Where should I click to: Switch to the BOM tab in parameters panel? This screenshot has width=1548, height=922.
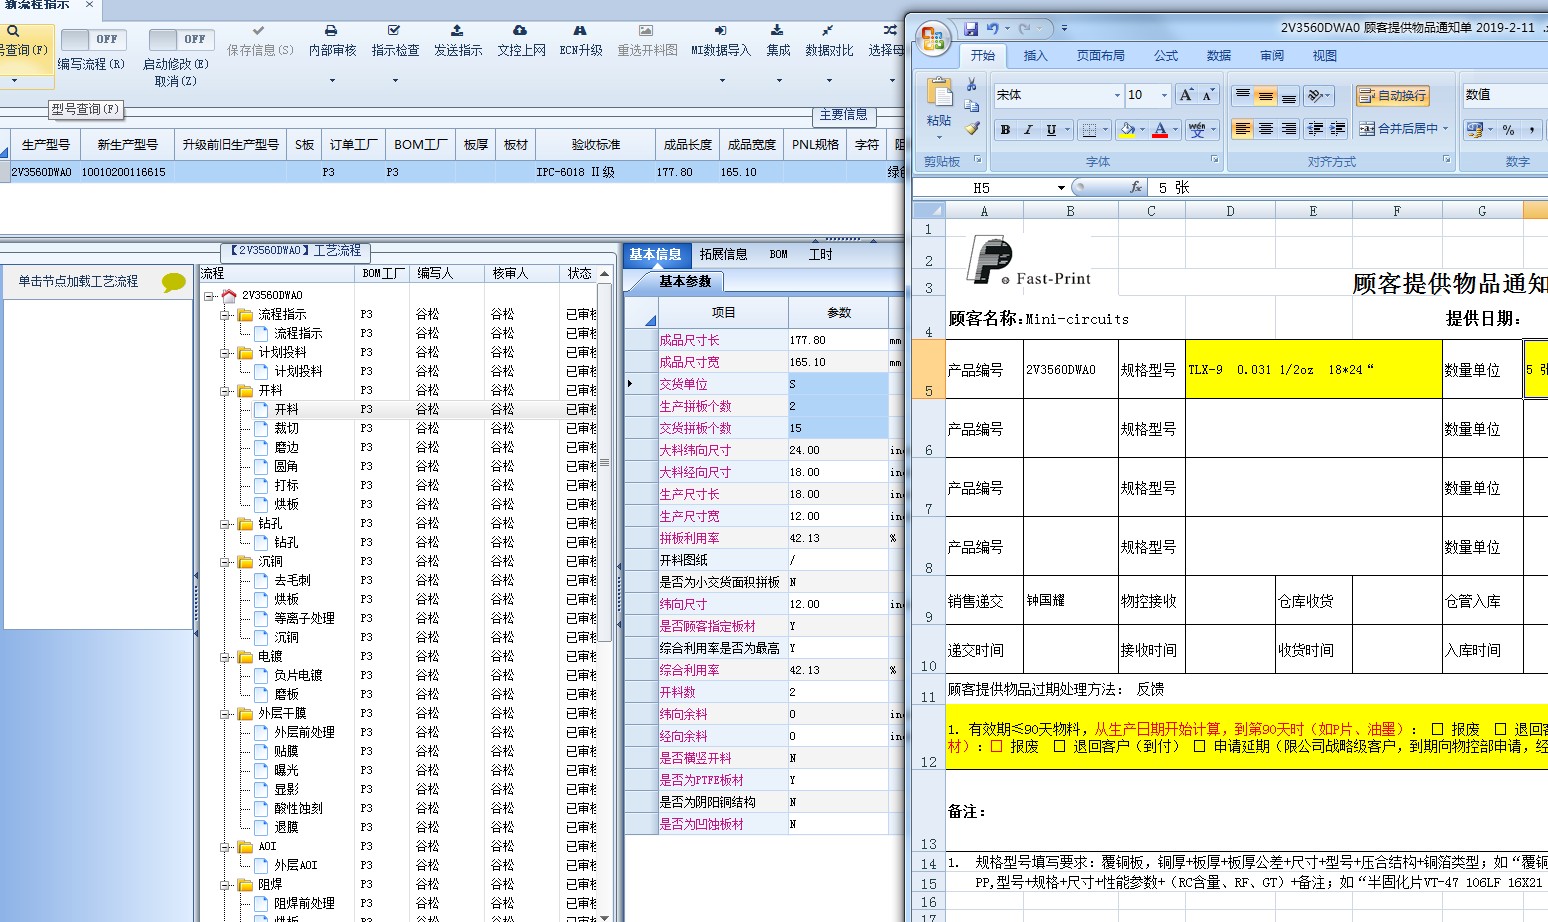tap(779, 255)
